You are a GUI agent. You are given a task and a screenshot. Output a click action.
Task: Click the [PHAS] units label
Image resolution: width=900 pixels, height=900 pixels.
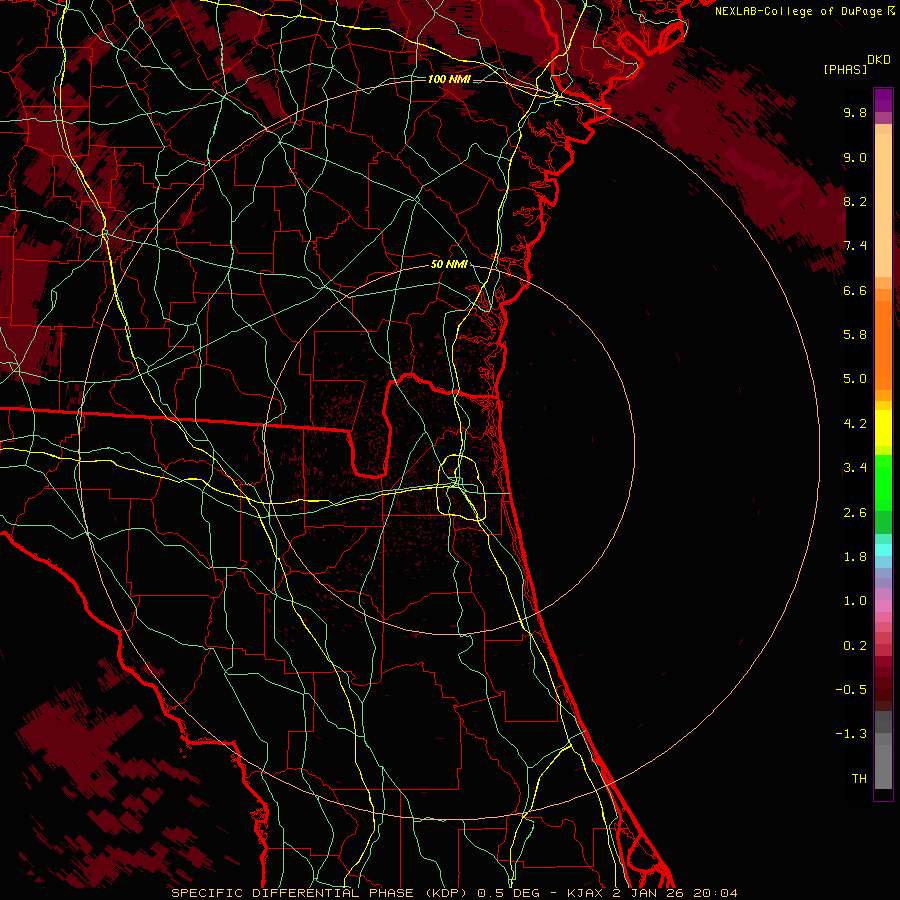tap(845, 69)
